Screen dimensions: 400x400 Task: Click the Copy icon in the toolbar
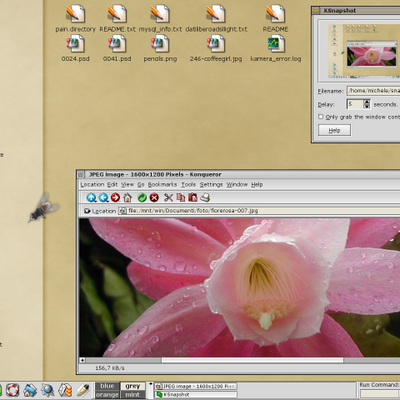tap(181, 198)
